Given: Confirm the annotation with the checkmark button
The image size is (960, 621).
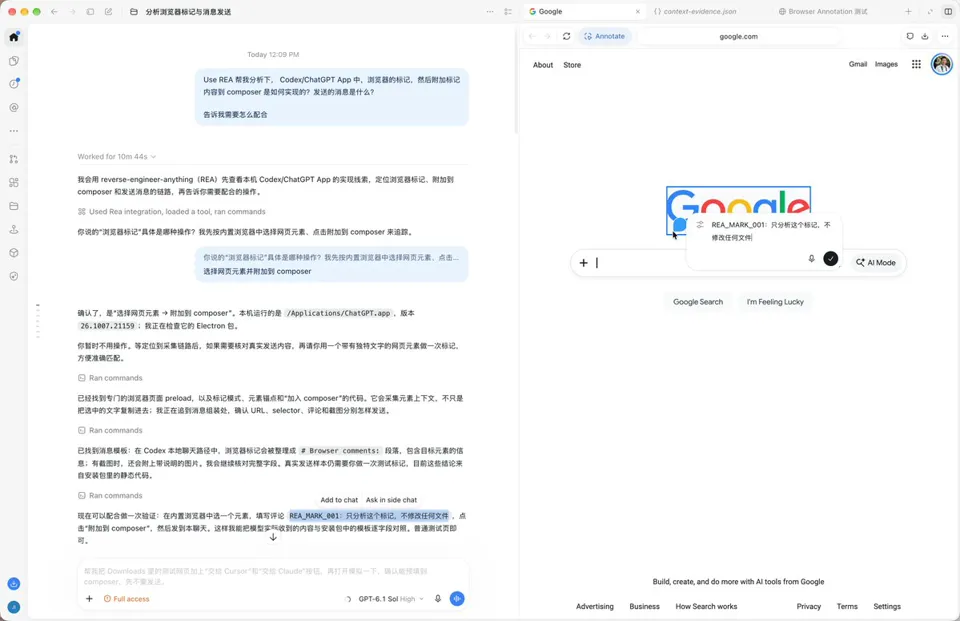Looking at the screenshot, I should [830, 258].
